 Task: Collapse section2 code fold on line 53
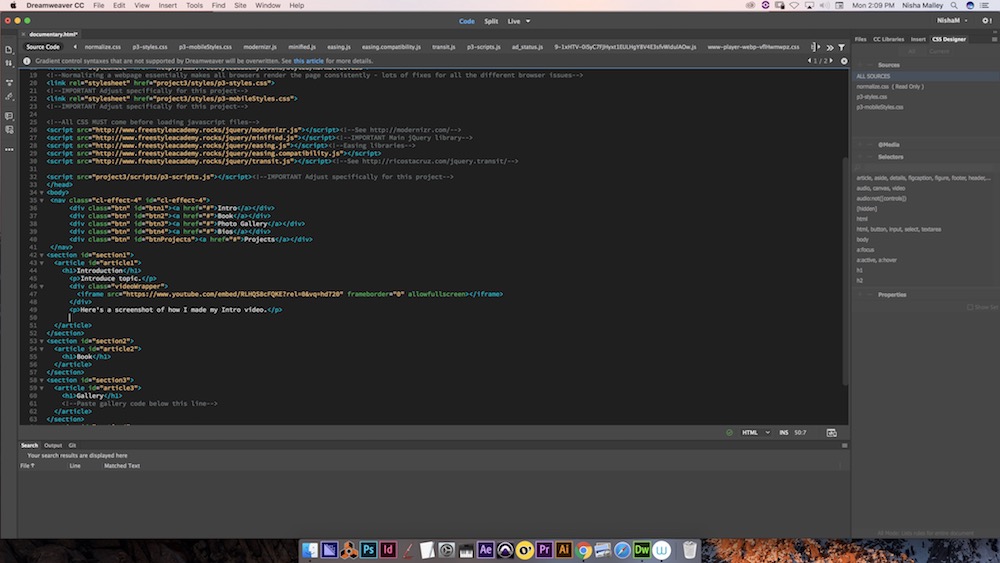click(41, 341)
